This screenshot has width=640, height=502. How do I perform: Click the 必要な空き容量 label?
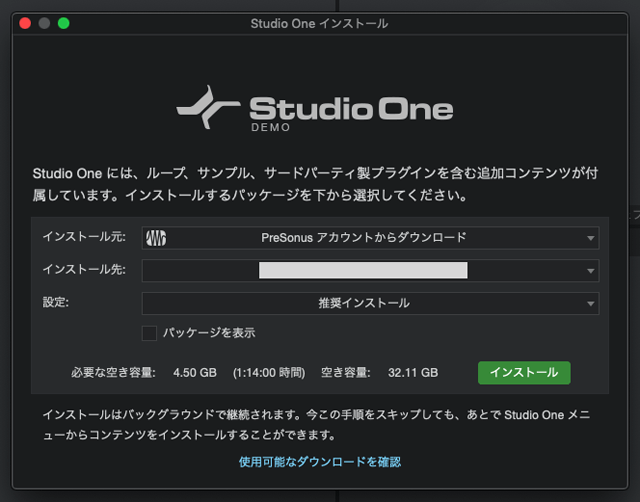113,373
